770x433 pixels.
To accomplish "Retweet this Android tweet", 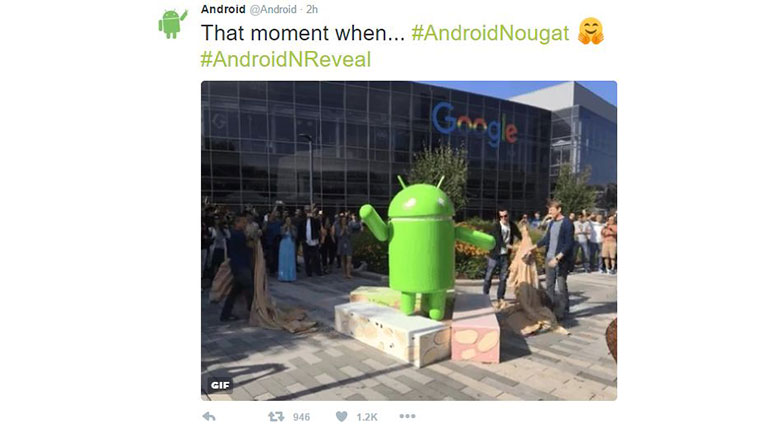I will click(x=276, y=417).
